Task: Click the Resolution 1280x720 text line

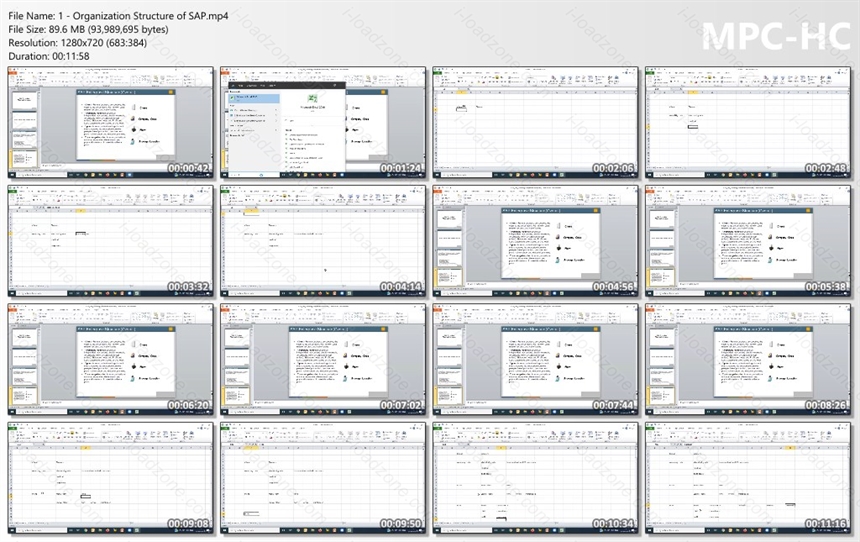Action: coord(77,43)
